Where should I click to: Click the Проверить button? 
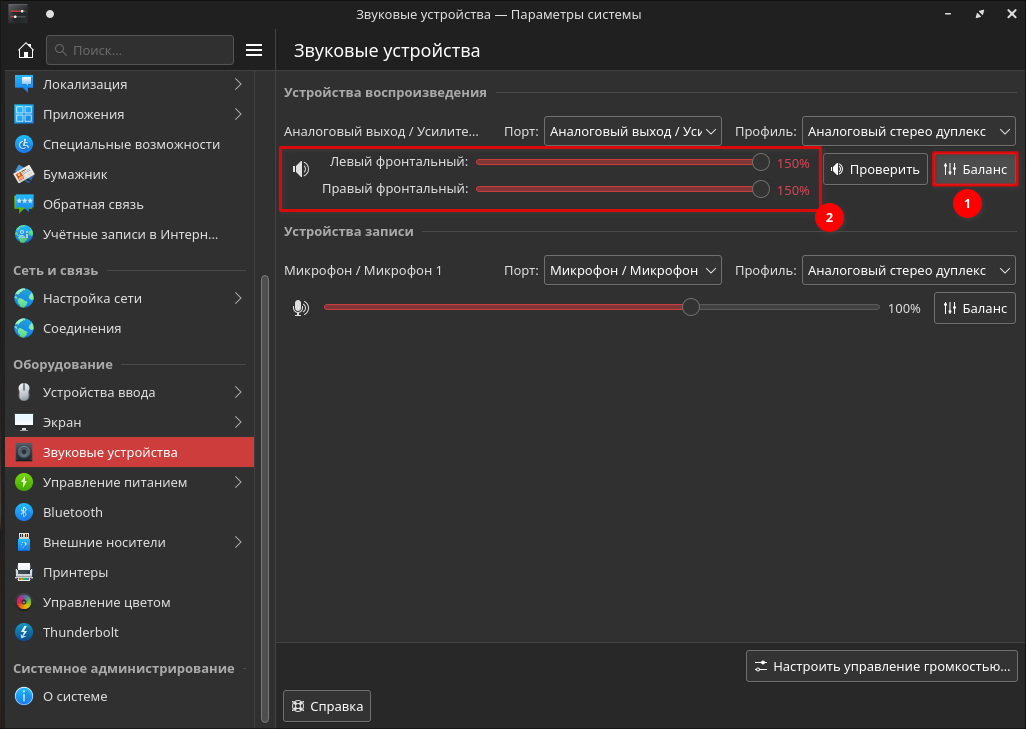coord(876,169)
